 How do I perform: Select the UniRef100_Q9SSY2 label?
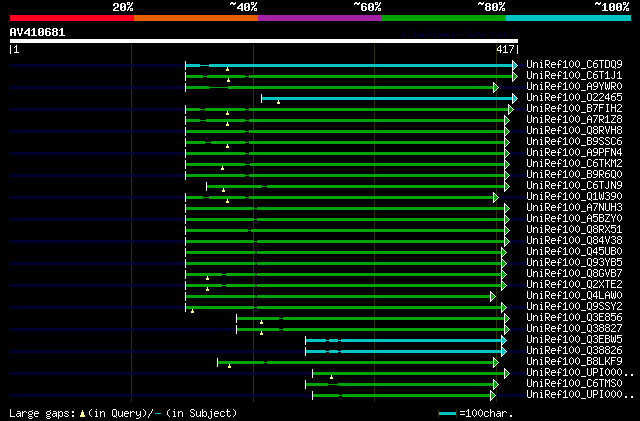pos(574,307)
